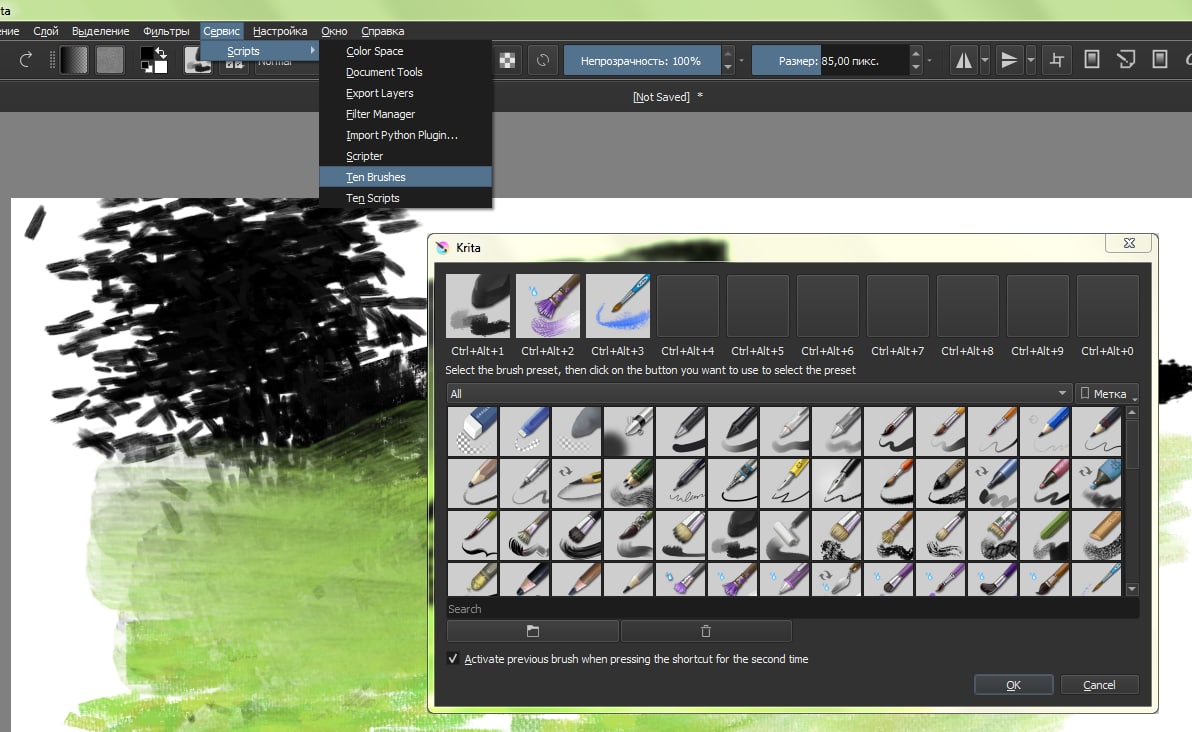Swap foreground and background colors
Image resolution: width=1192 pixels, height=732 pixels.
pos(161,52)
